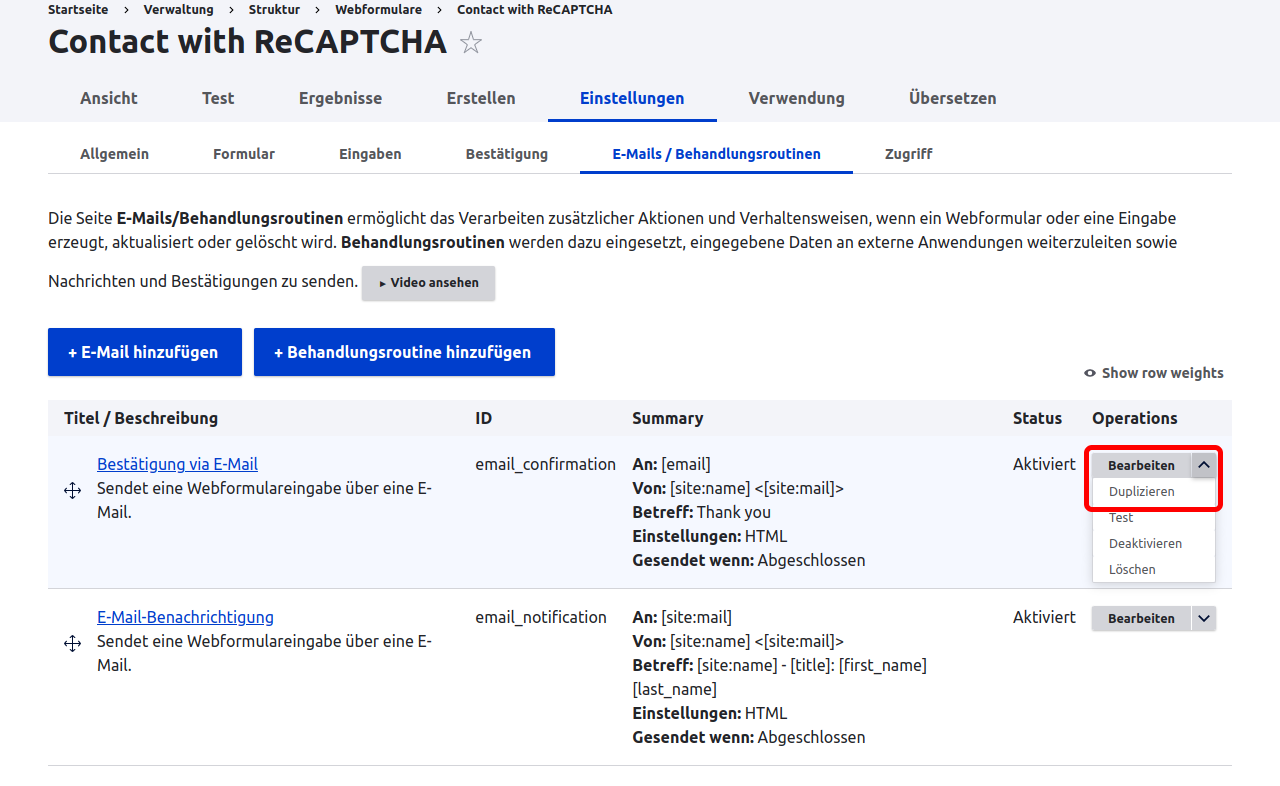1280x786 pixels.
Task: Switch to the Ansicht tab
Action: pyautogui.click(x=109, y=98)
